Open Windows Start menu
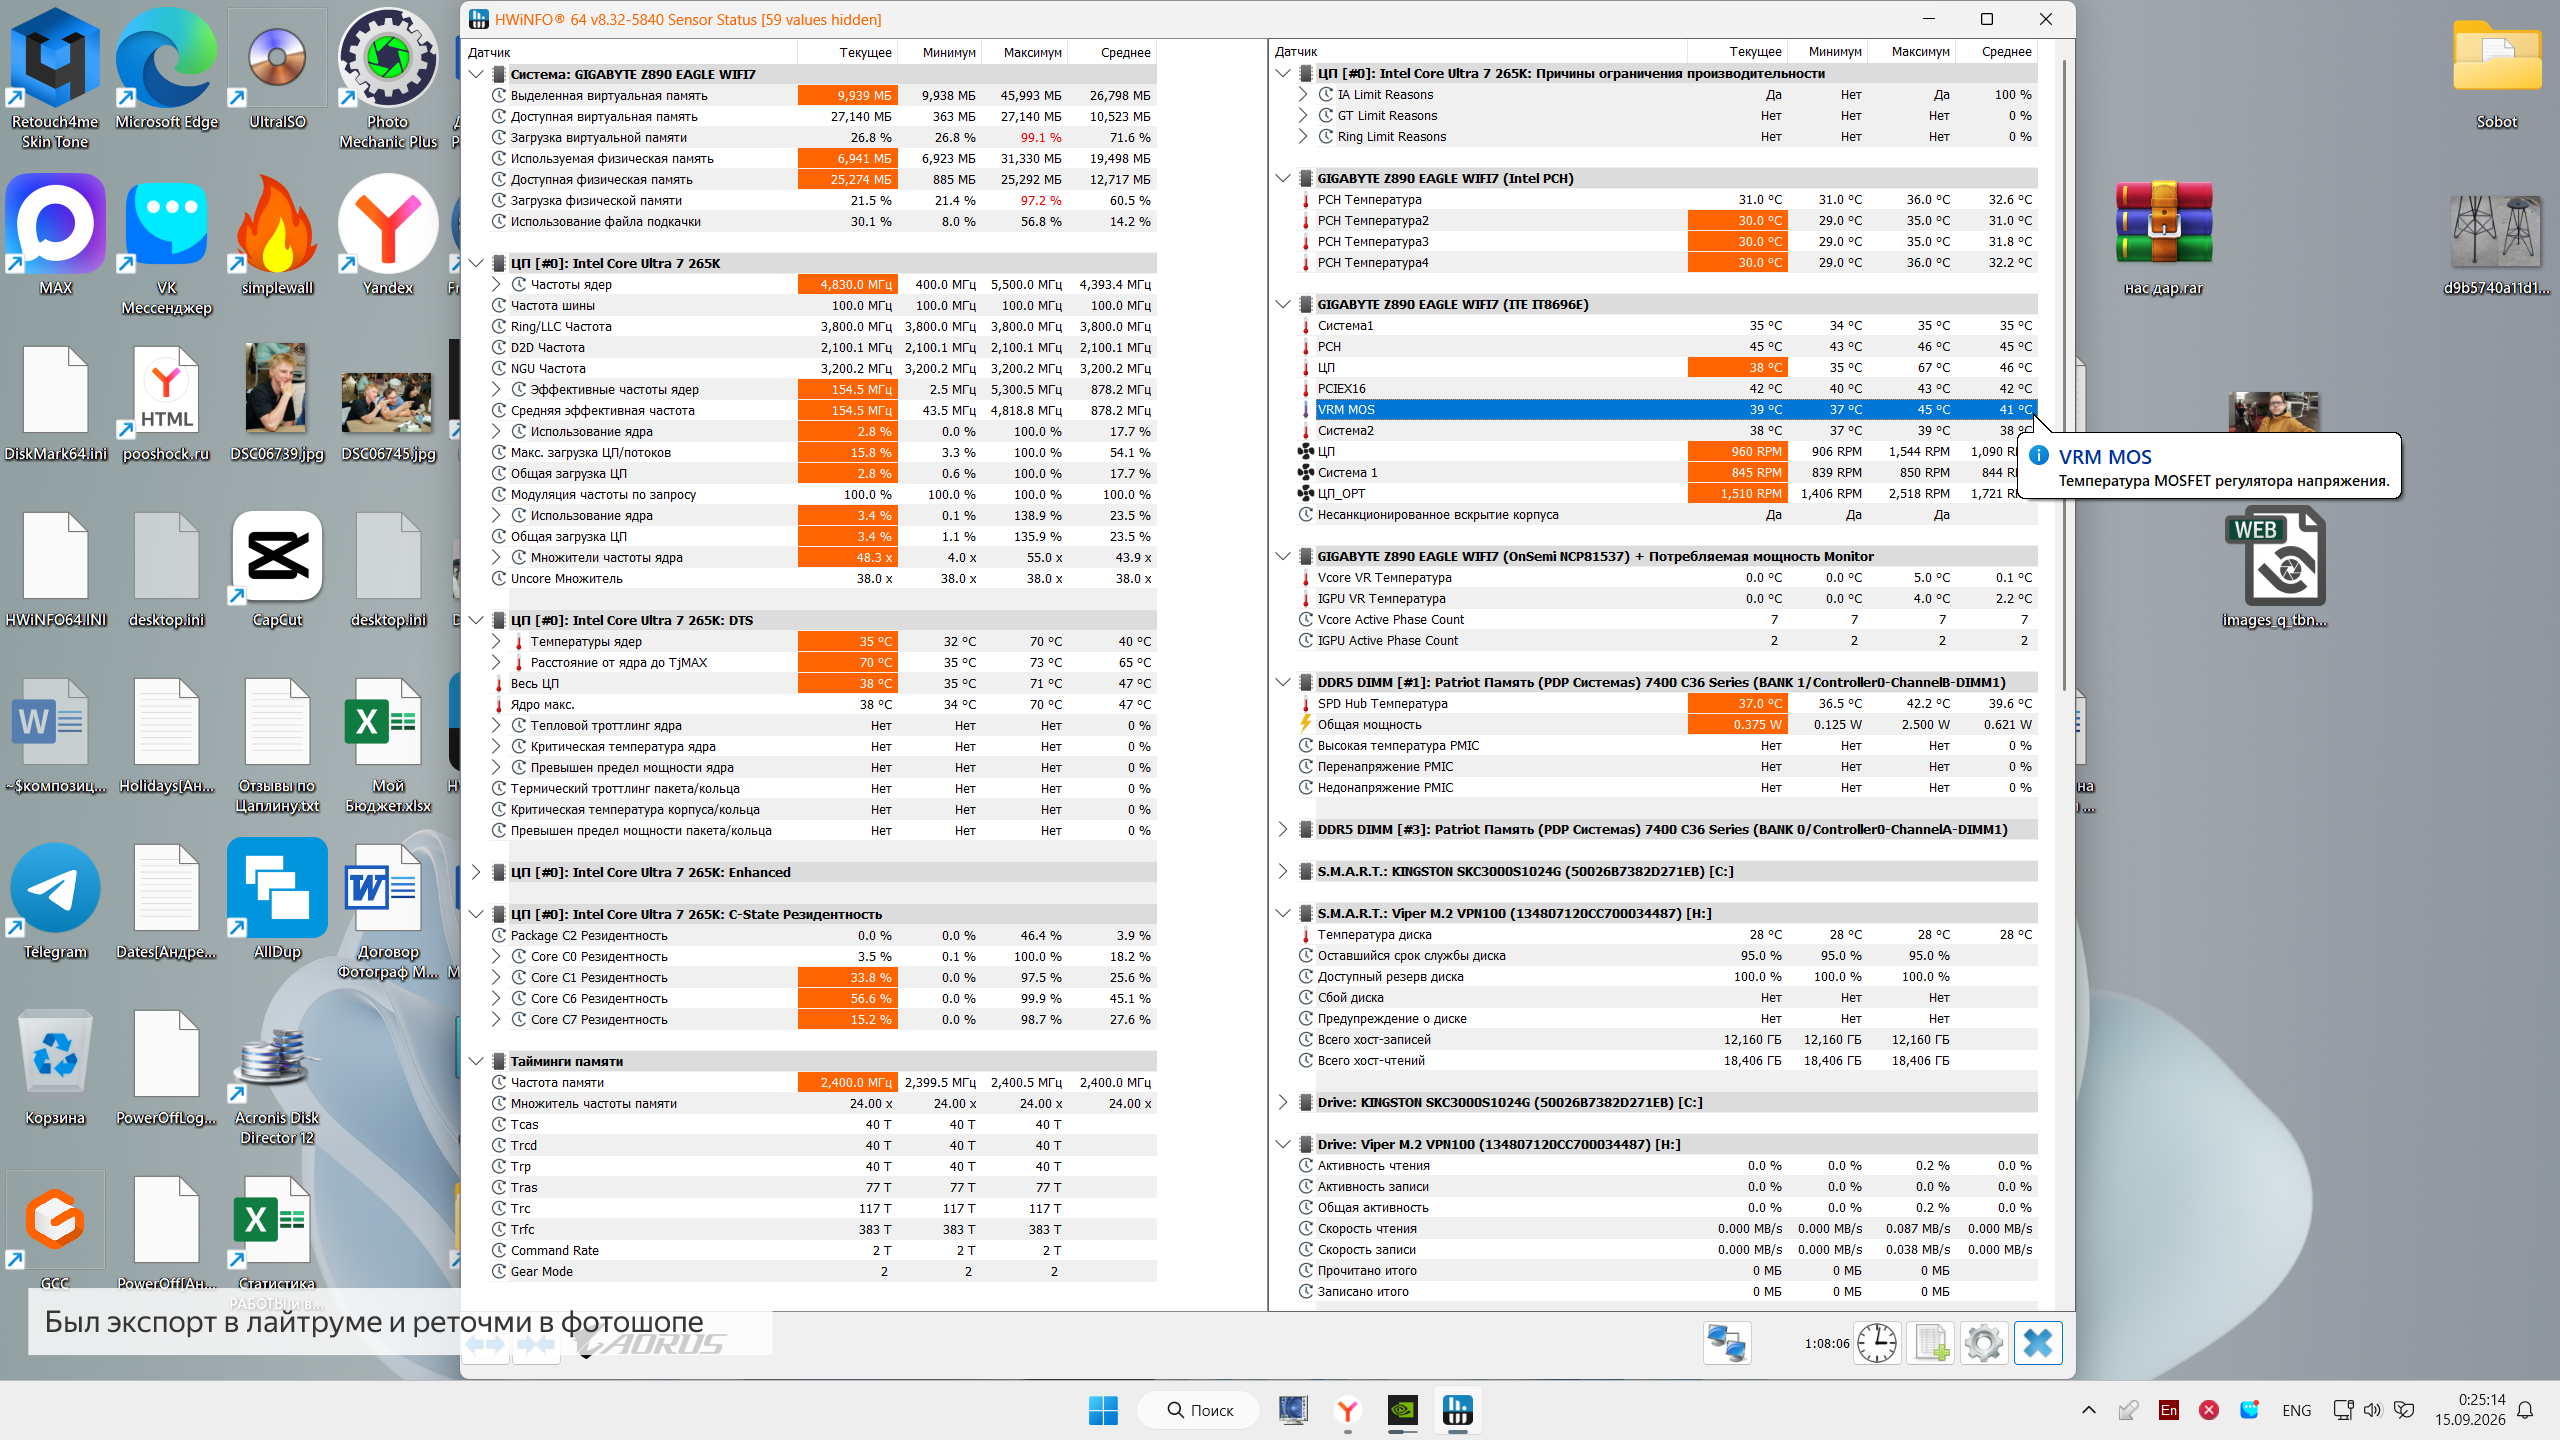The image size is (2560, 1440). pyautogui.click(x=1103, y=1410)
